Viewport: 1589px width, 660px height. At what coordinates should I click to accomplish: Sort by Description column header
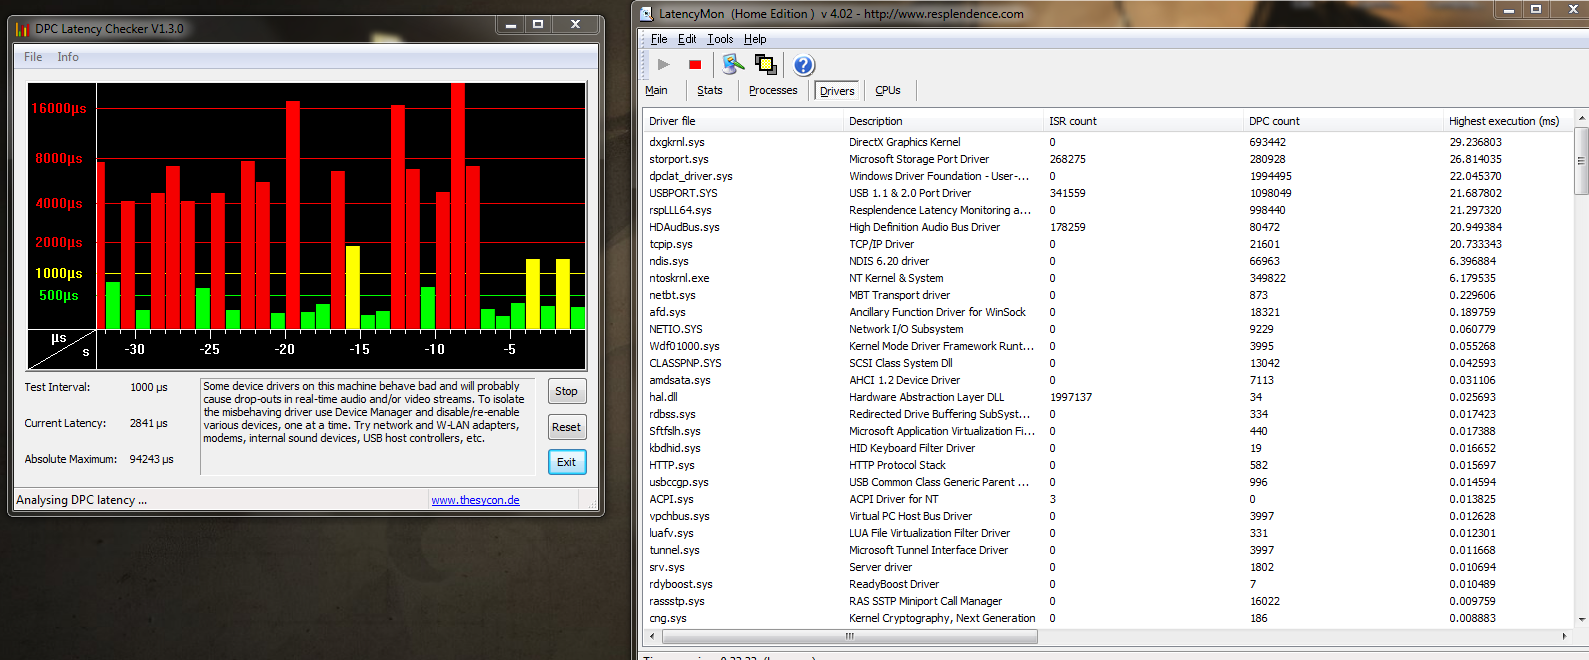tap(943, 121)
